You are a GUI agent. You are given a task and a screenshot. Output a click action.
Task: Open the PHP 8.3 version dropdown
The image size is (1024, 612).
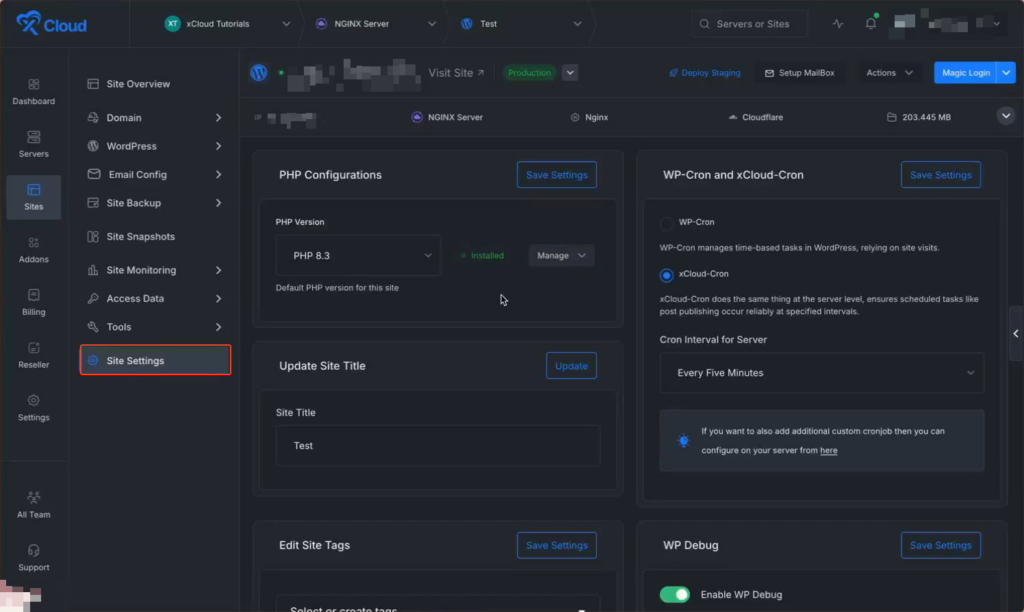[x=358, y=255]
